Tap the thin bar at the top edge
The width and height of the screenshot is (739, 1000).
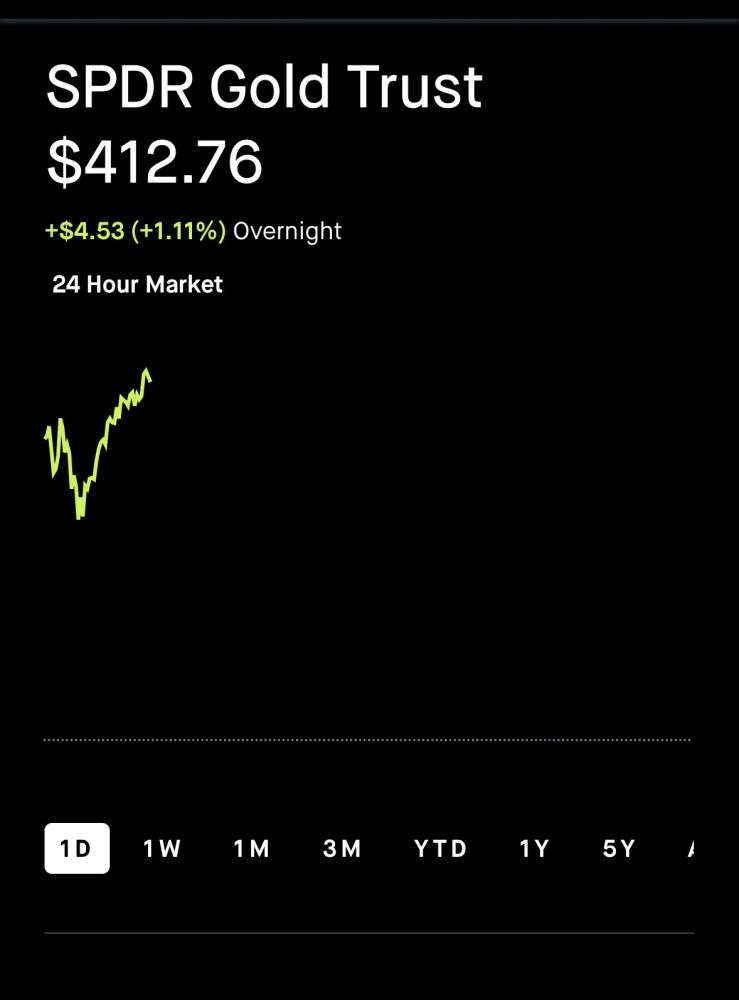click(x=368, y=20)
